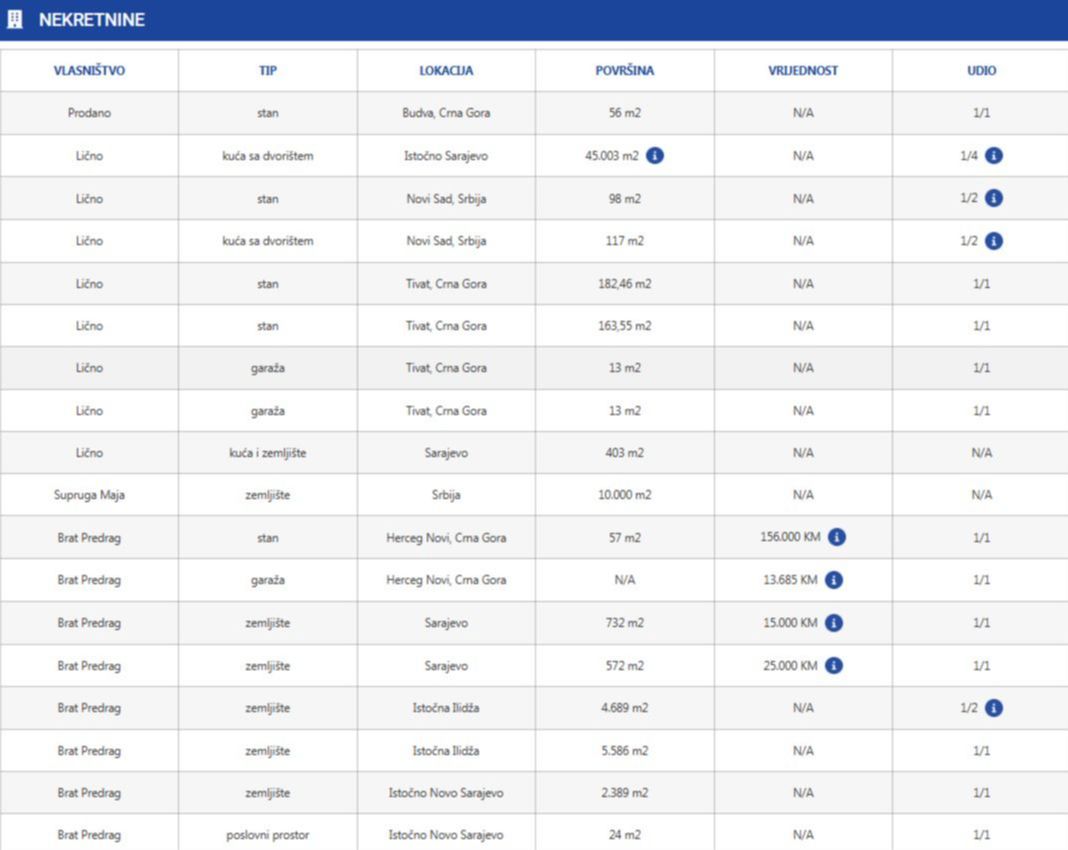Select the Supruga Maja ownership cell

[89, 495]
